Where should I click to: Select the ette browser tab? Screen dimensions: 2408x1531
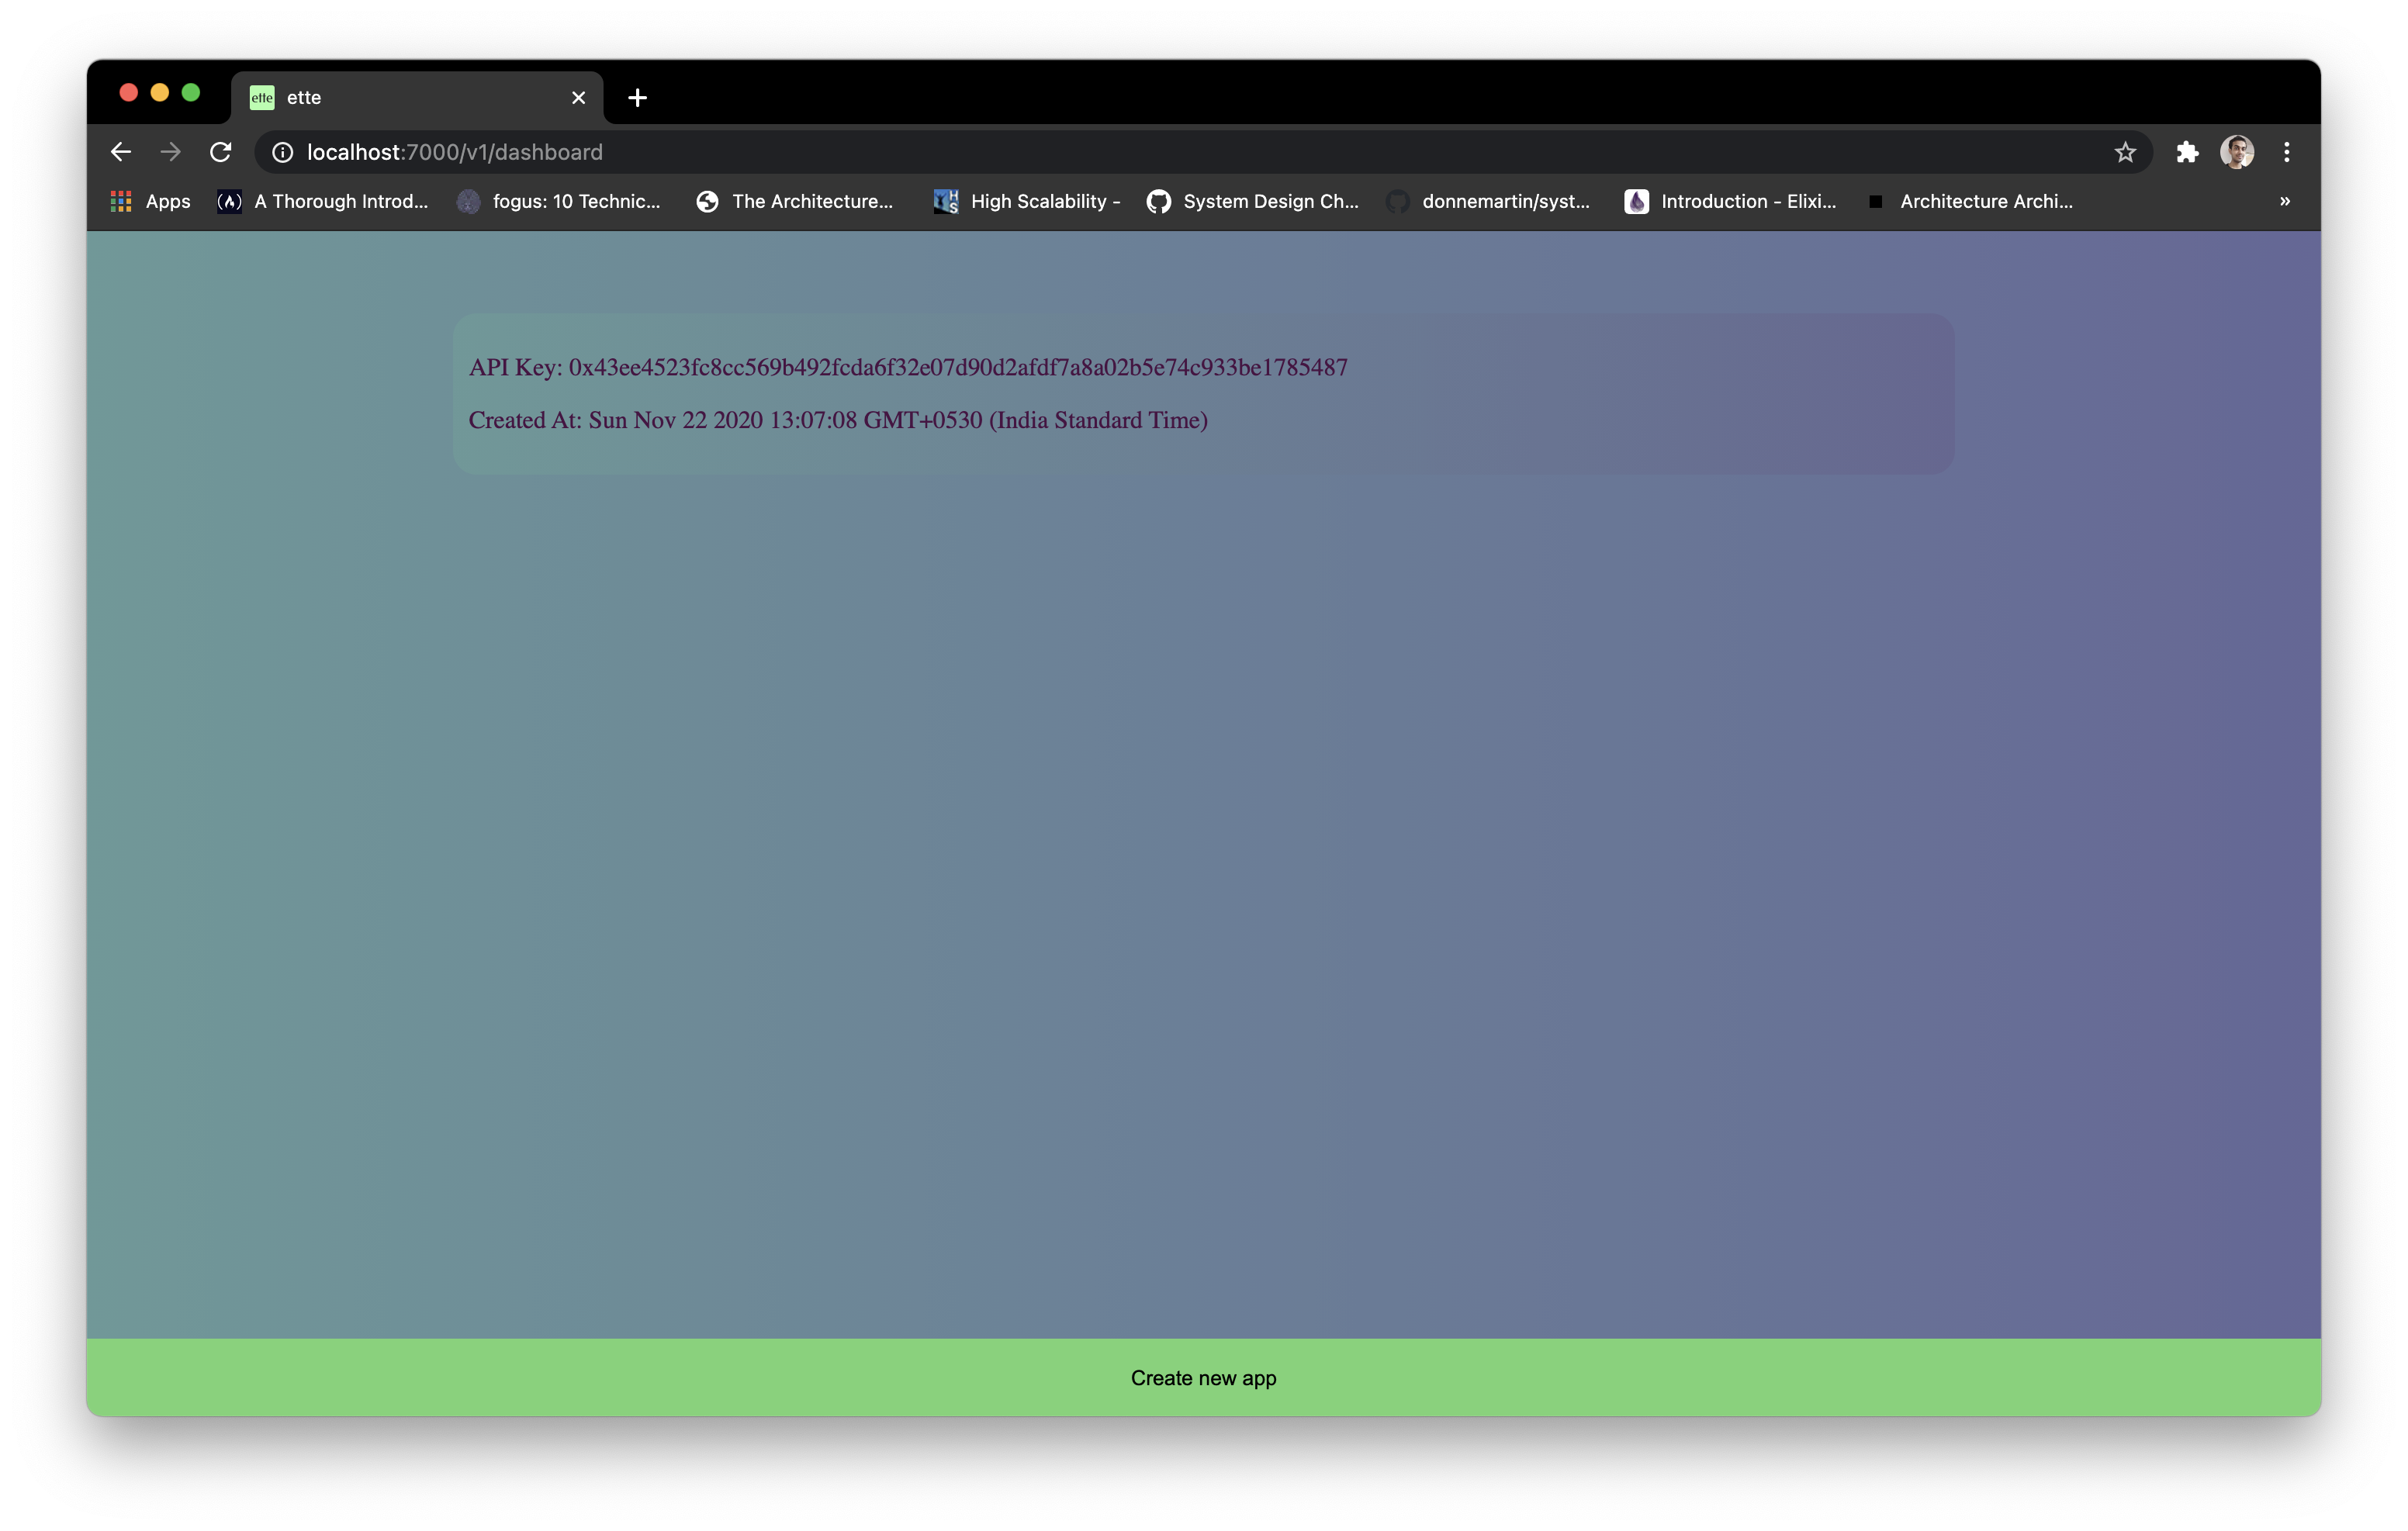point(400,98)
